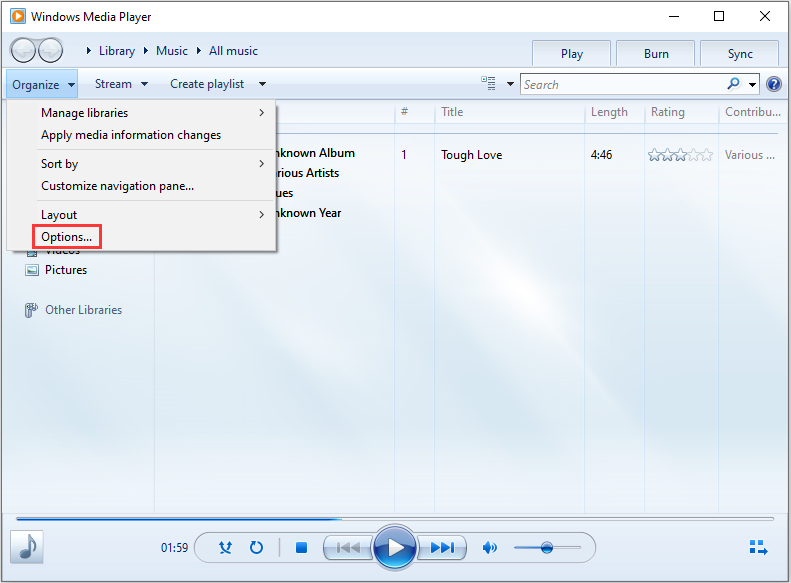Choose Customize navigation pane... menu item
The width and height of the screenshot is (791, 583).
pyautogui.click(x=117, y=185)
